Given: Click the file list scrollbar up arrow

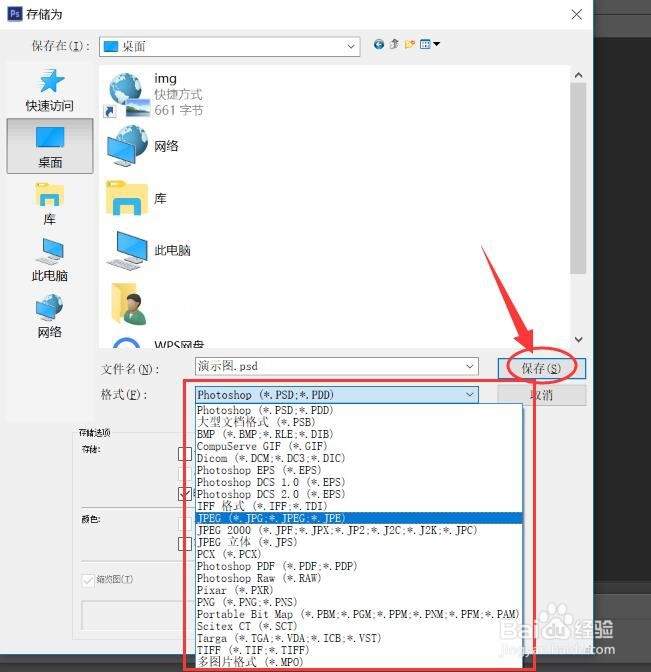Looking at the screenshot, I should [x=579, y=75].
